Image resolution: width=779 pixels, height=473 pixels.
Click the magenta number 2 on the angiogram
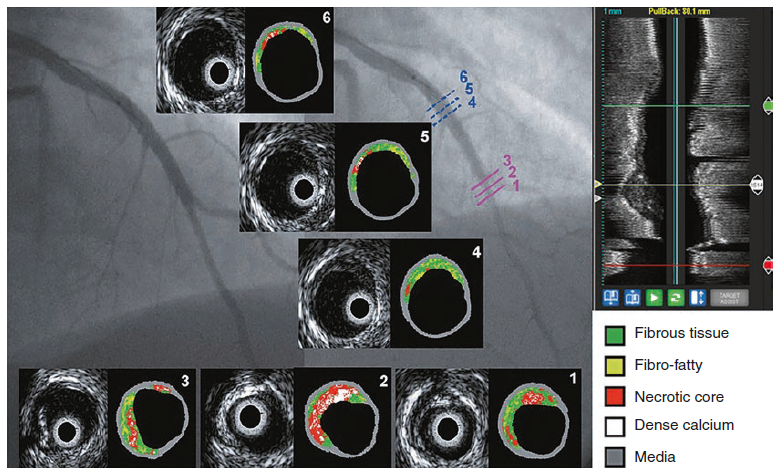click(512, 172)
